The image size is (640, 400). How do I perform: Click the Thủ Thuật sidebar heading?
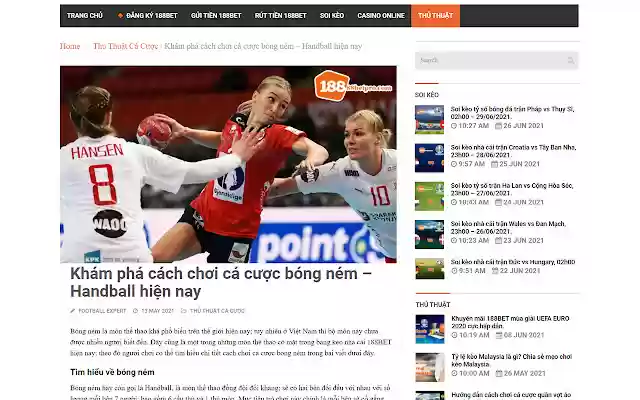433,304
